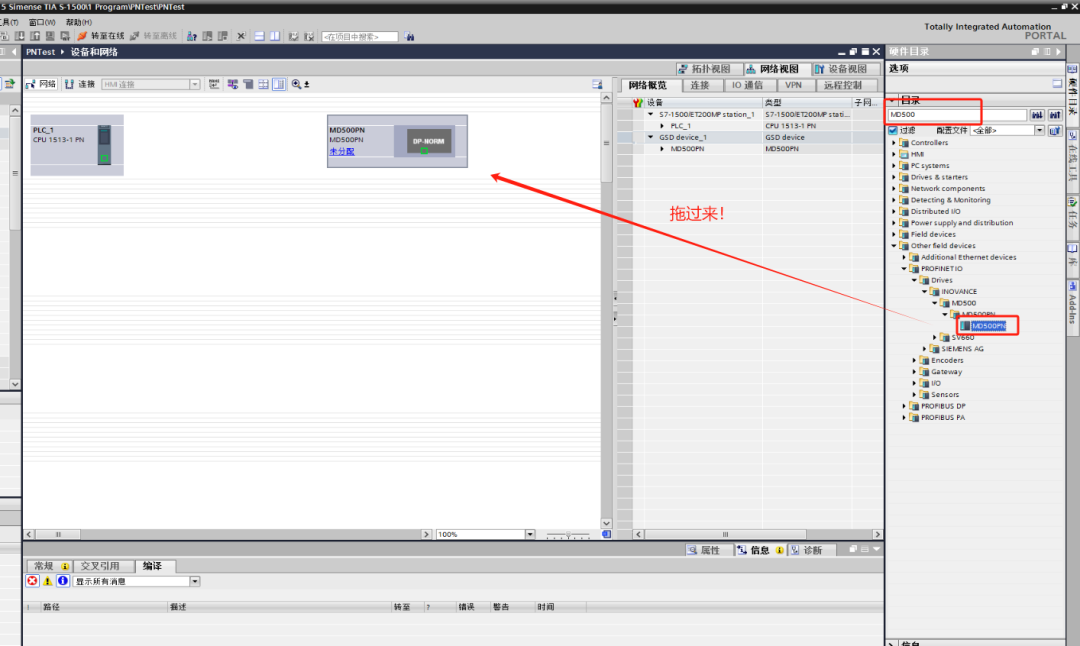Toggle the information messages filter icon

(63, 581)
